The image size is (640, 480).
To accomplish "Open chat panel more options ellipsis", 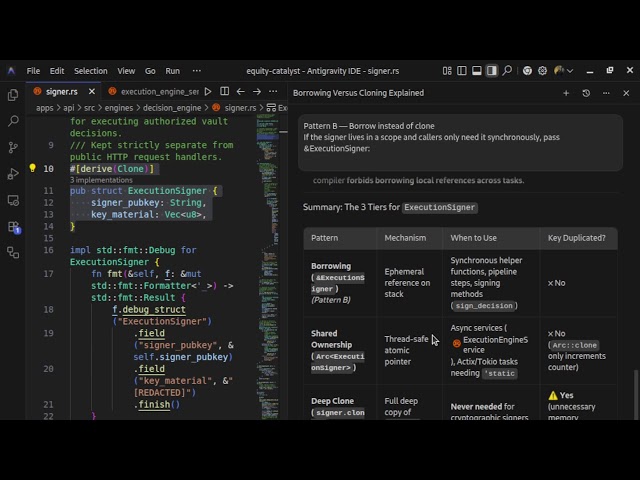I will pos(606,93).
